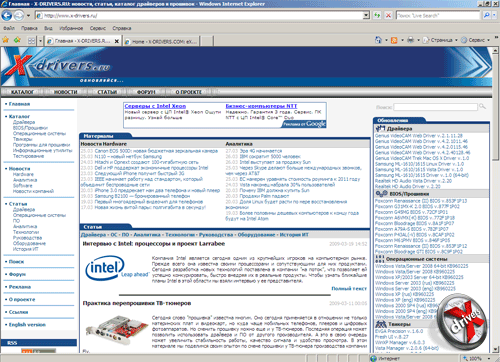
Task: Expand the Print options dropdown arrow
Action: click(x=418, y=40)
